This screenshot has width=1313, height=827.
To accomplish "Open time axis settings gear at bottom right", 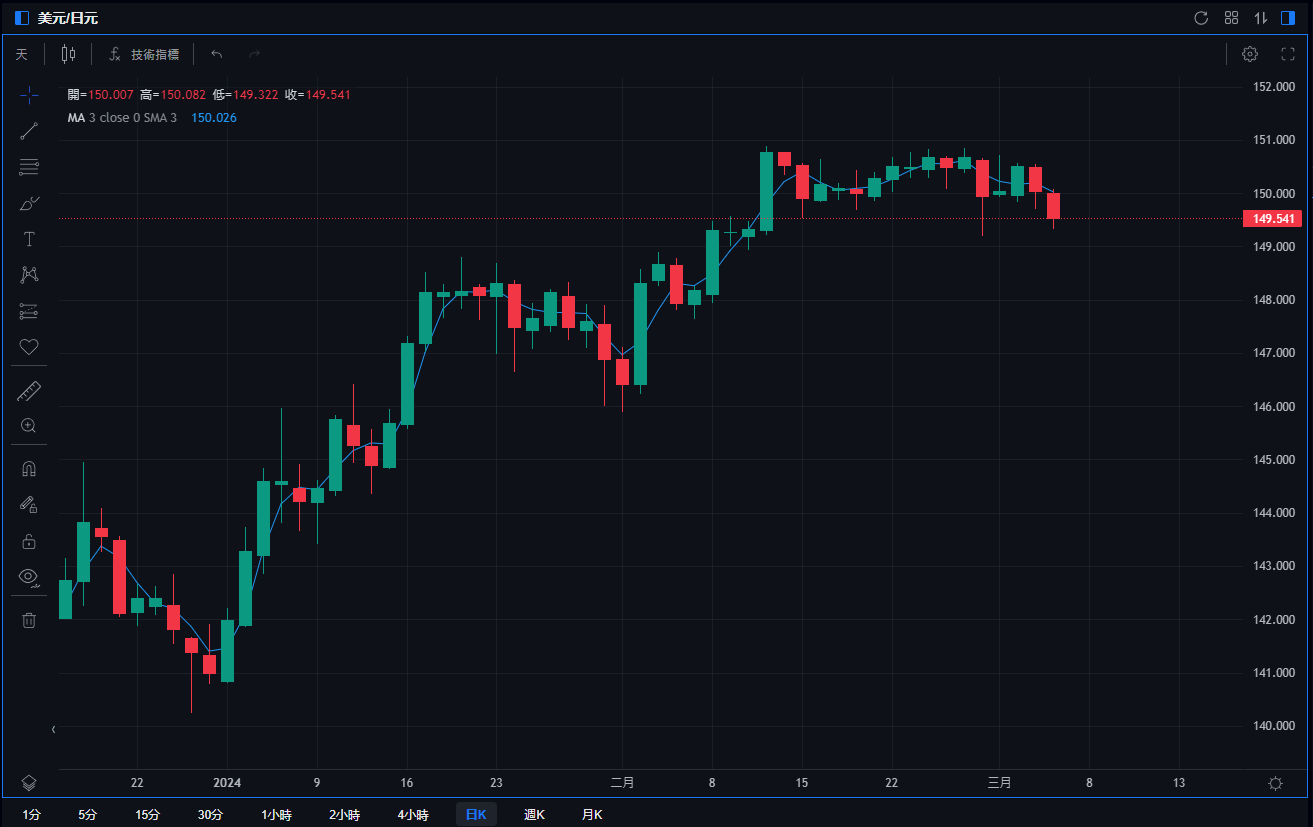I will (x=1275, y=783).
